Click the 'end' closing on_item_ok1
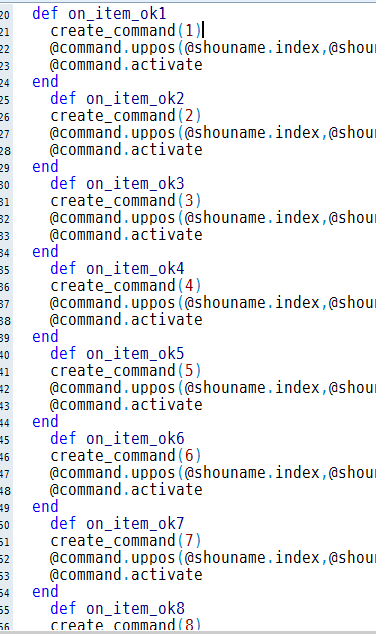The height and width of the screenshot is (634, 376). click(x=45, y=82)
